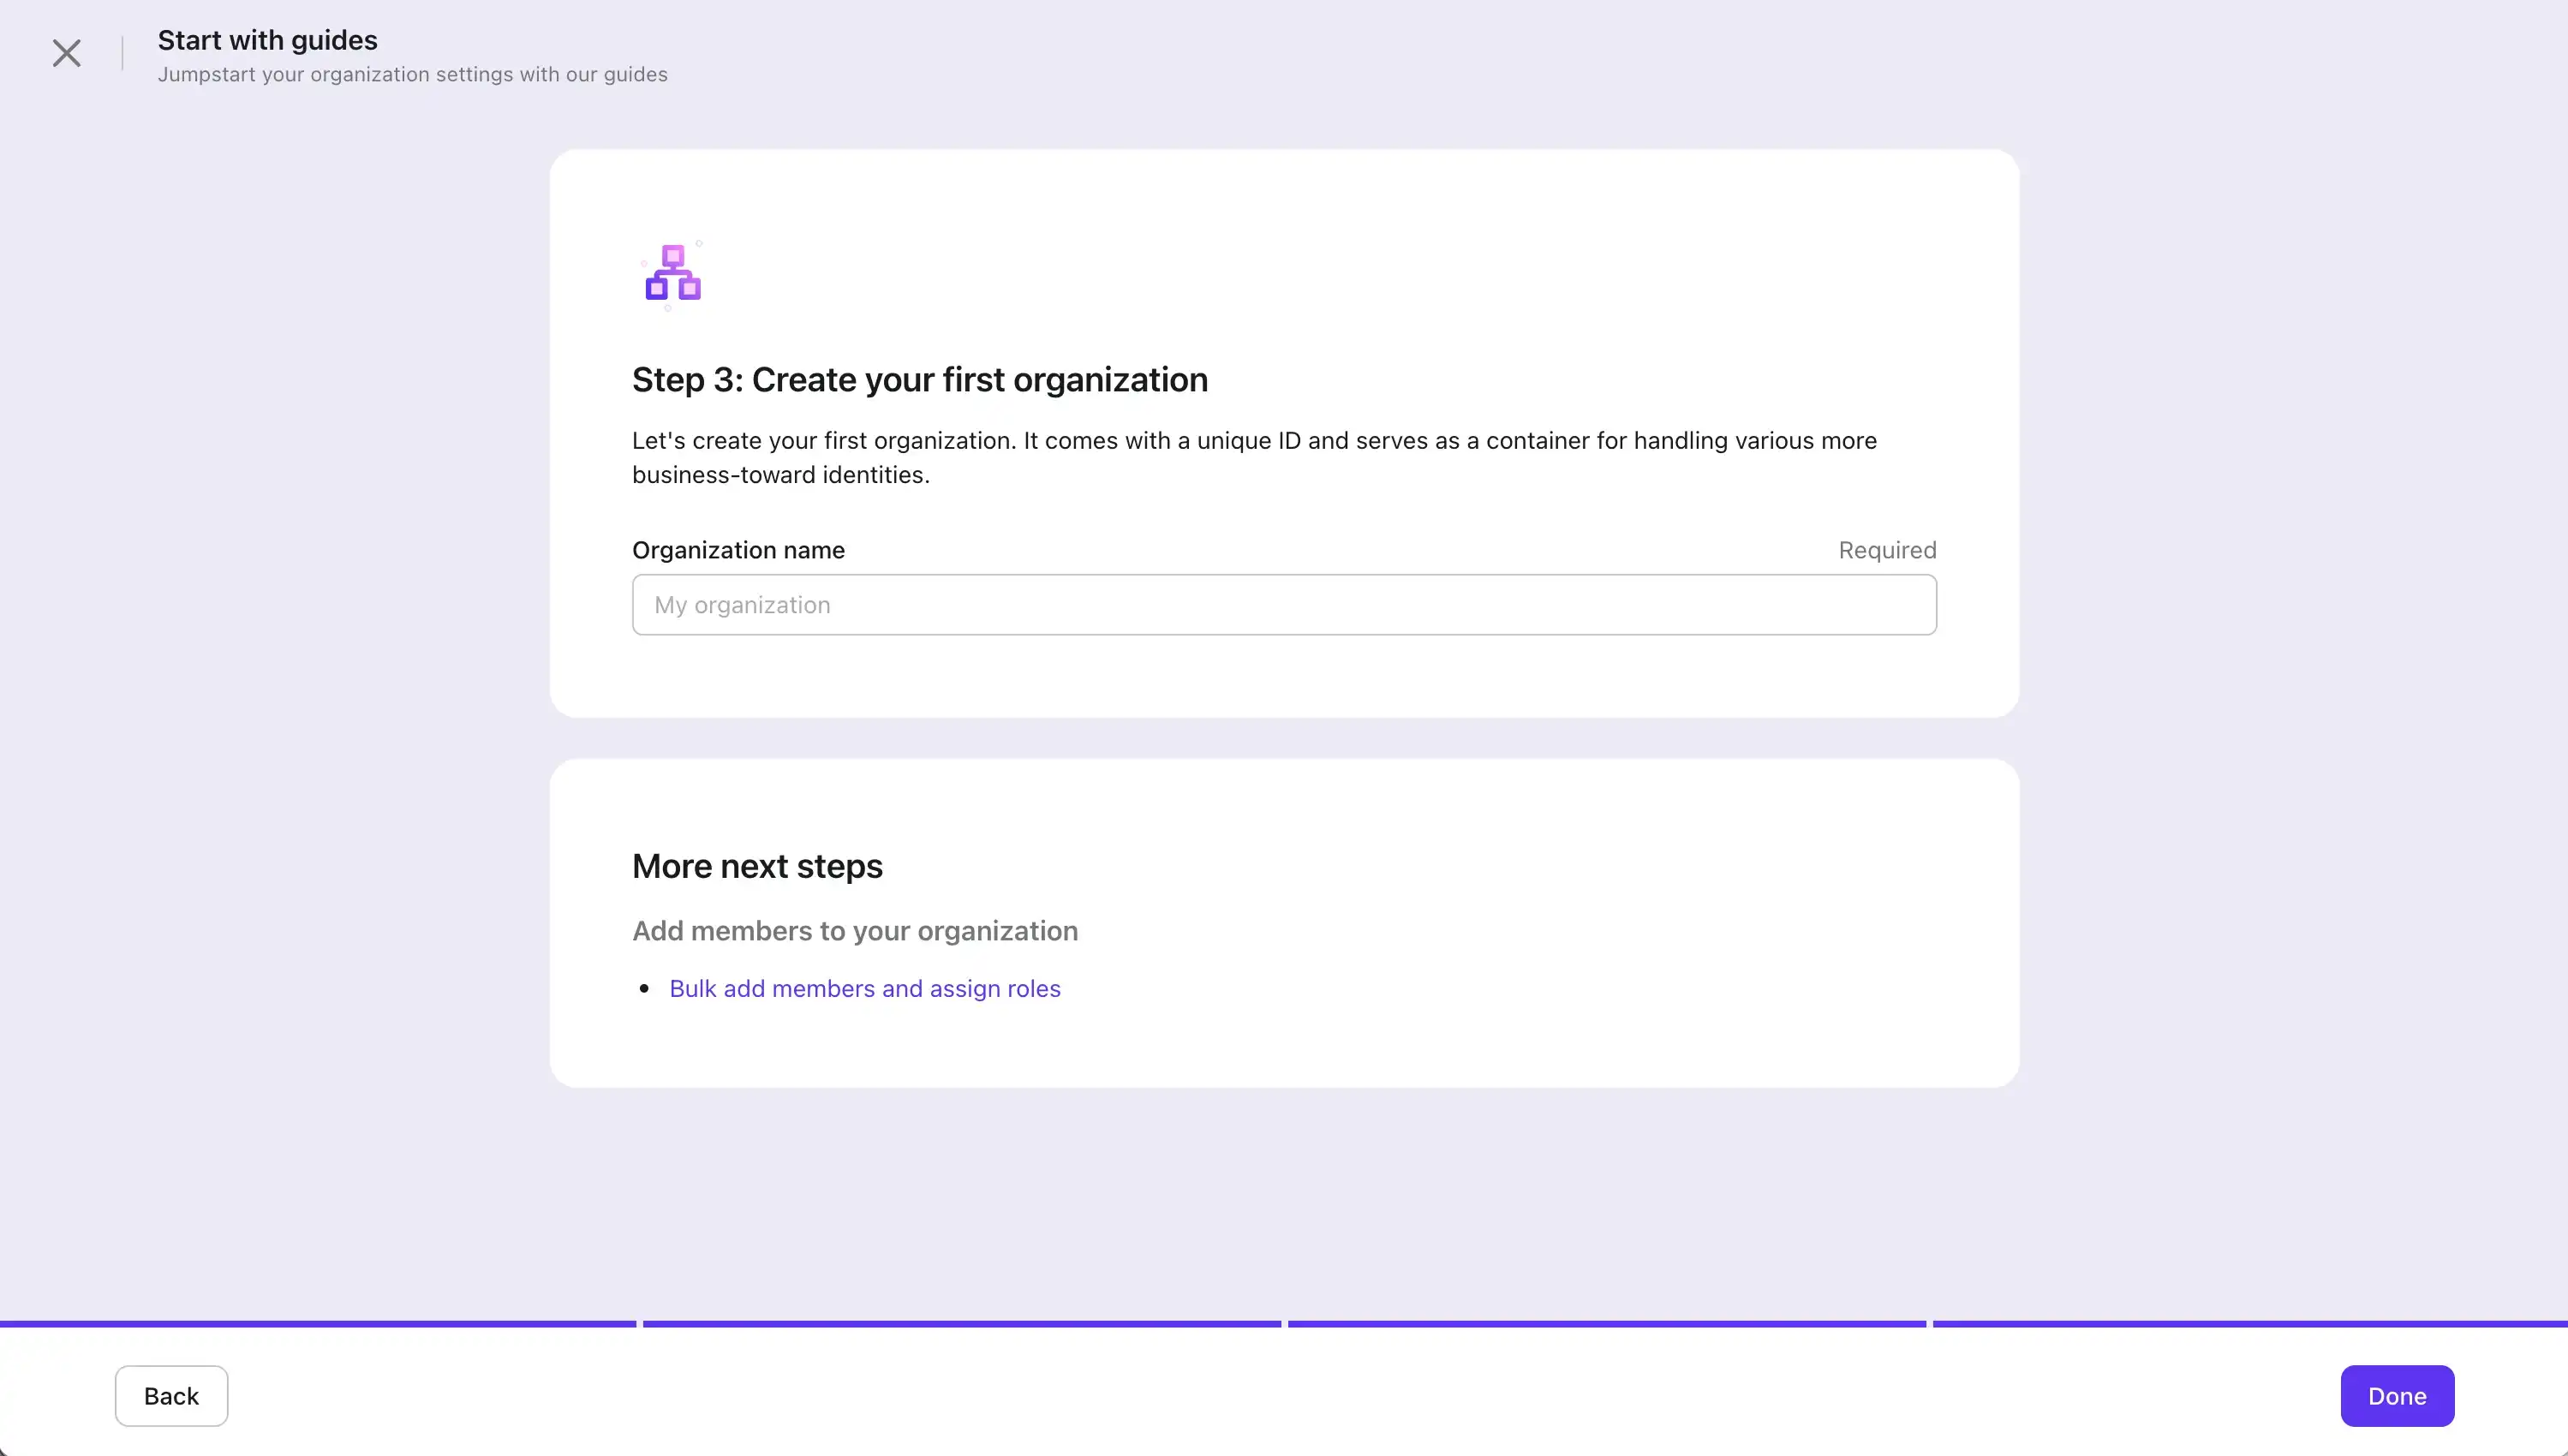Click into the Organization name input field

click(1283, 605)
